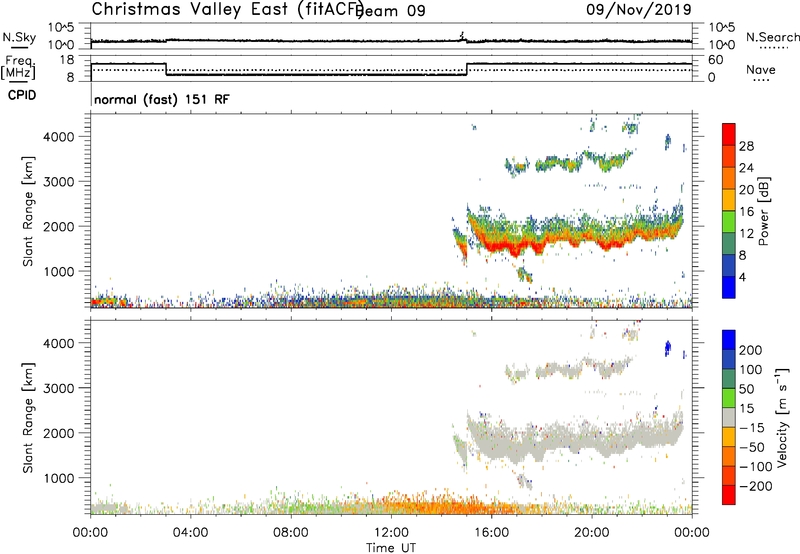Click the blue bottom of power color bar
The height and width of the screenshot is (554, 800).
[729, 288]
